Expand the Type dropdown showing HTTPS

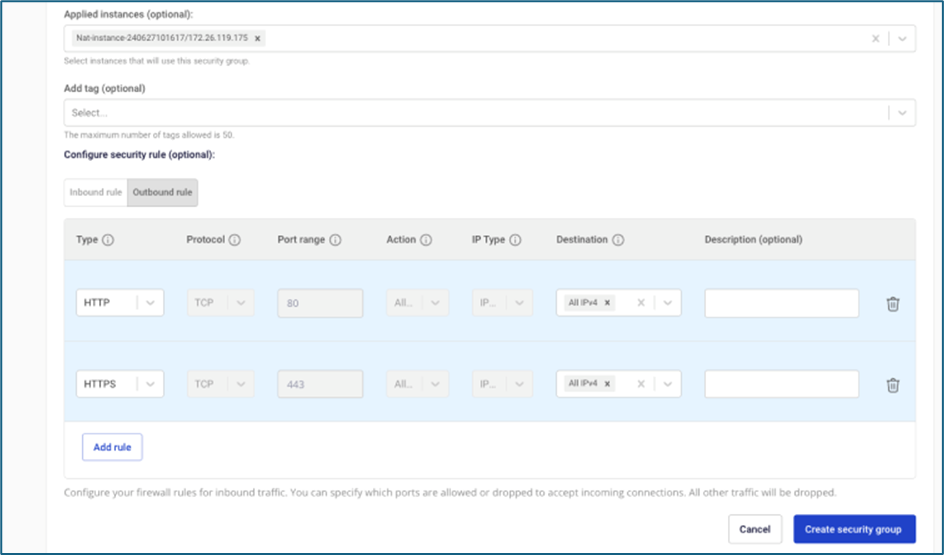tap(150, 384)
